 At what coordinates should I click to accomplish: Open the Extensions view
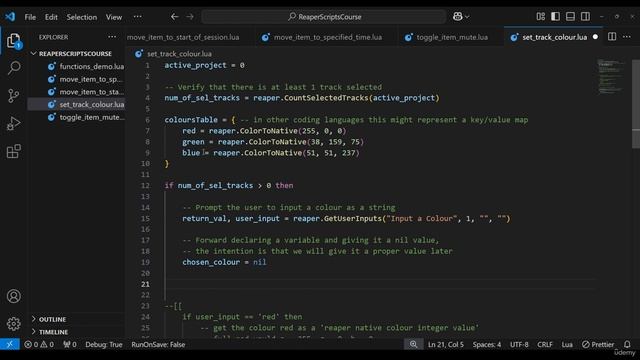(13, 151)
